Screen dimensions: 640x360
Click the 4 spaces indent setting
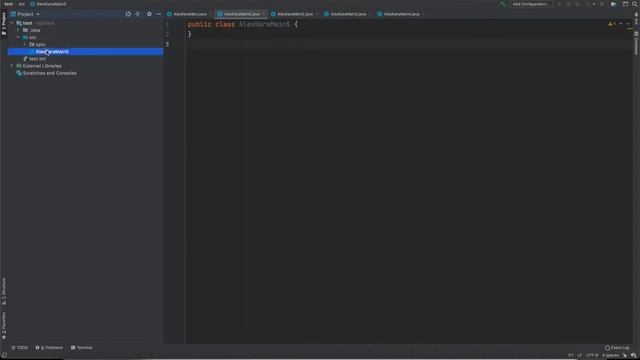pos(611,356)
